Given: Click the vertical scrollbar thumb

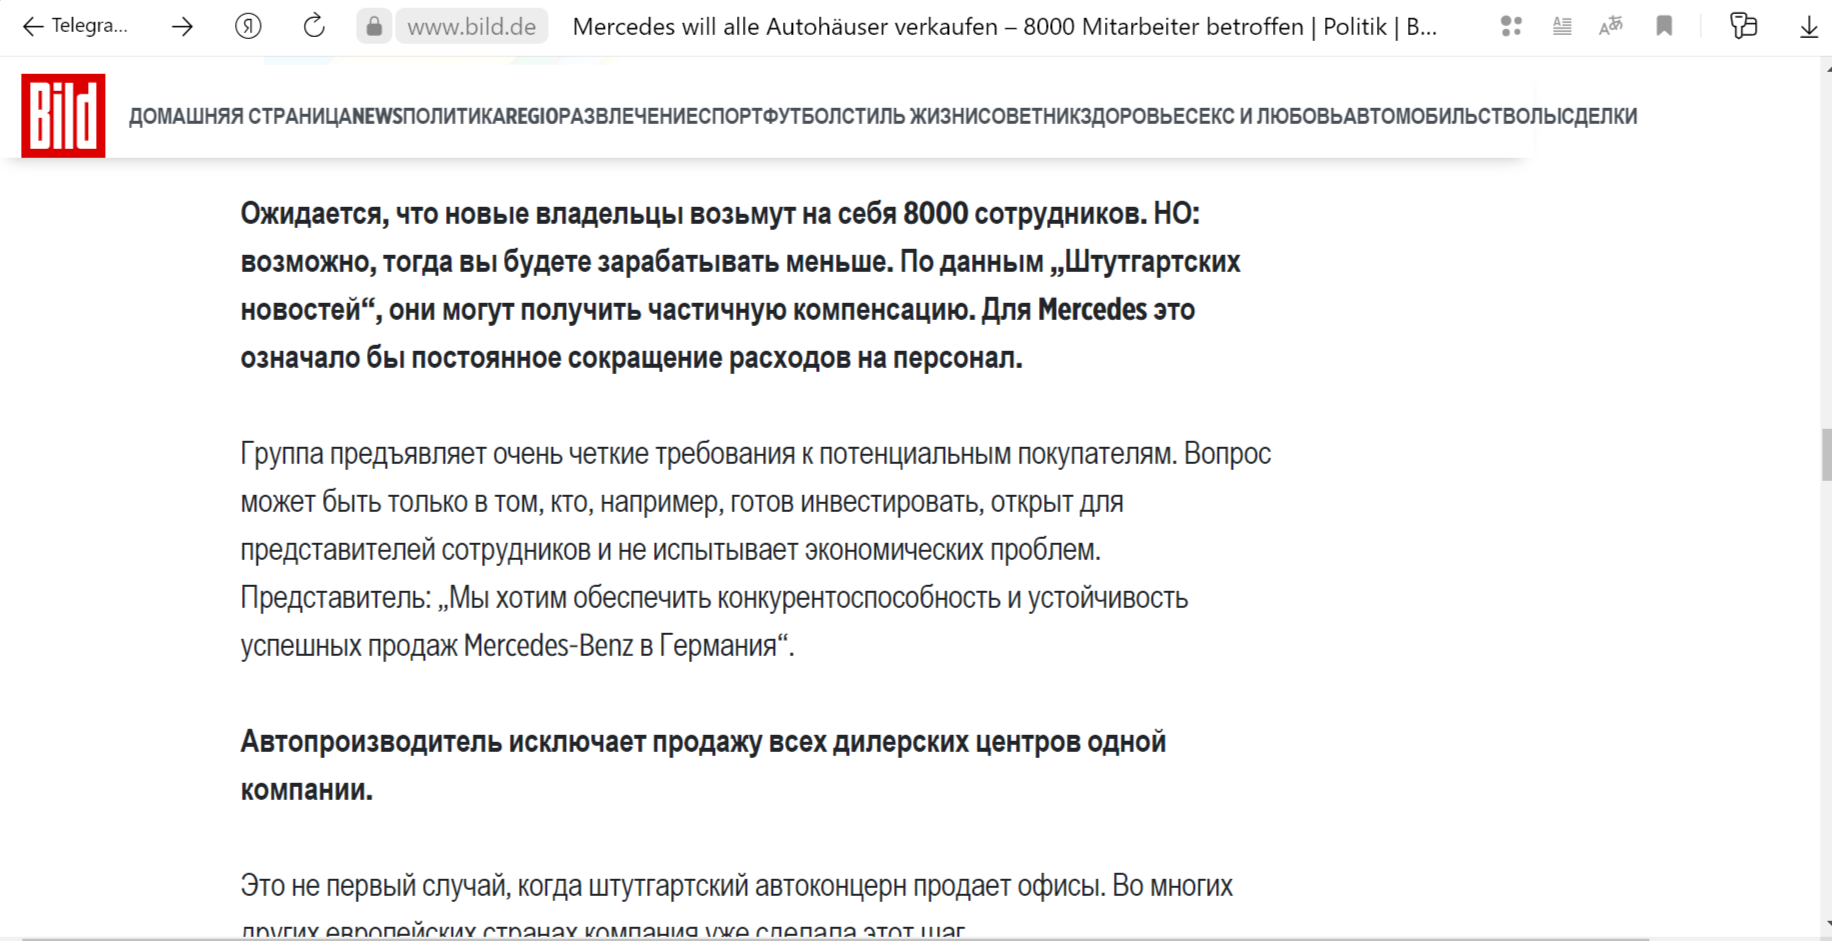Looking at the screenshot, I should (1826, 455).
